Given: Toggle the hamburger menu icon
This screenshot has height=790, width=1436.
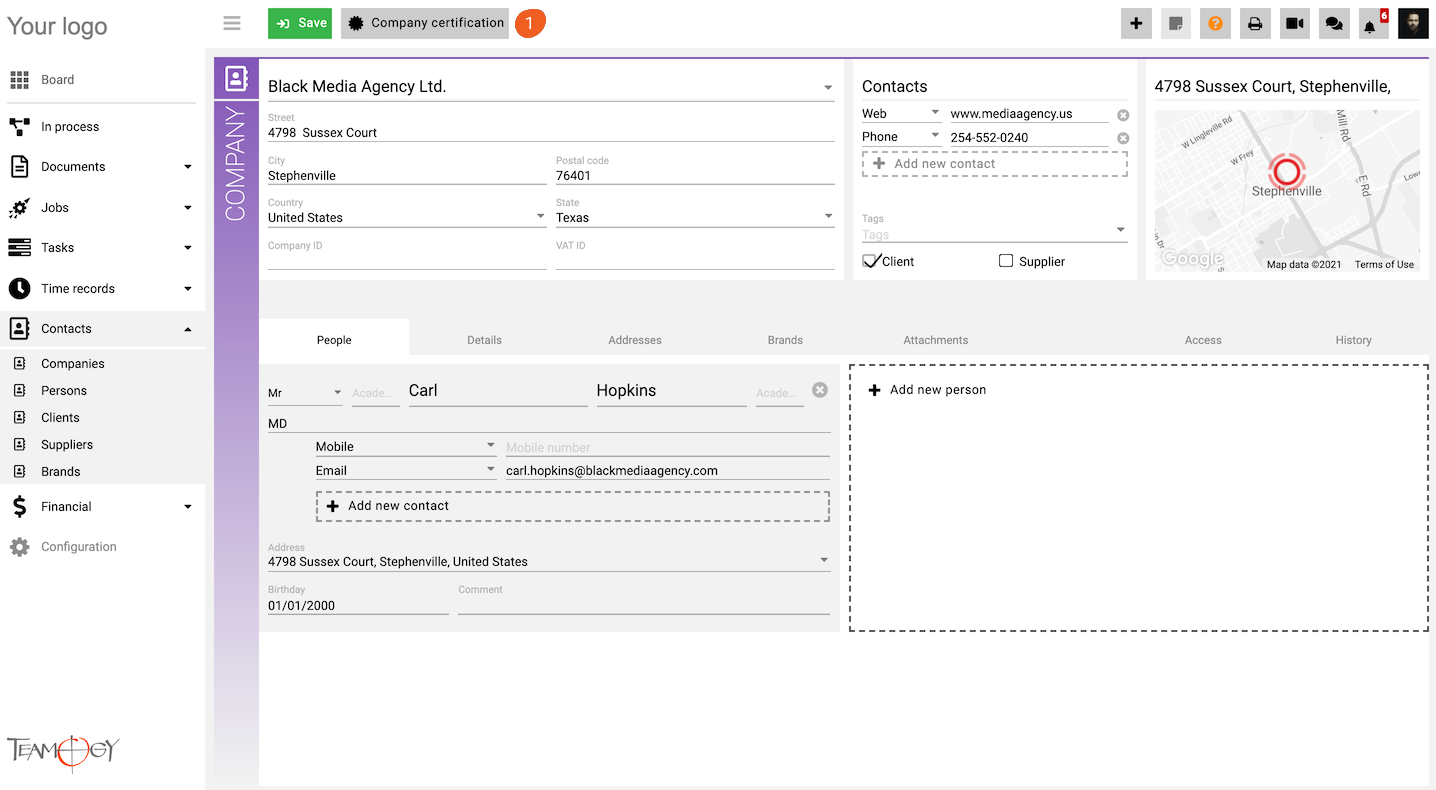Looking at the screenshot, I should (232, 23).
